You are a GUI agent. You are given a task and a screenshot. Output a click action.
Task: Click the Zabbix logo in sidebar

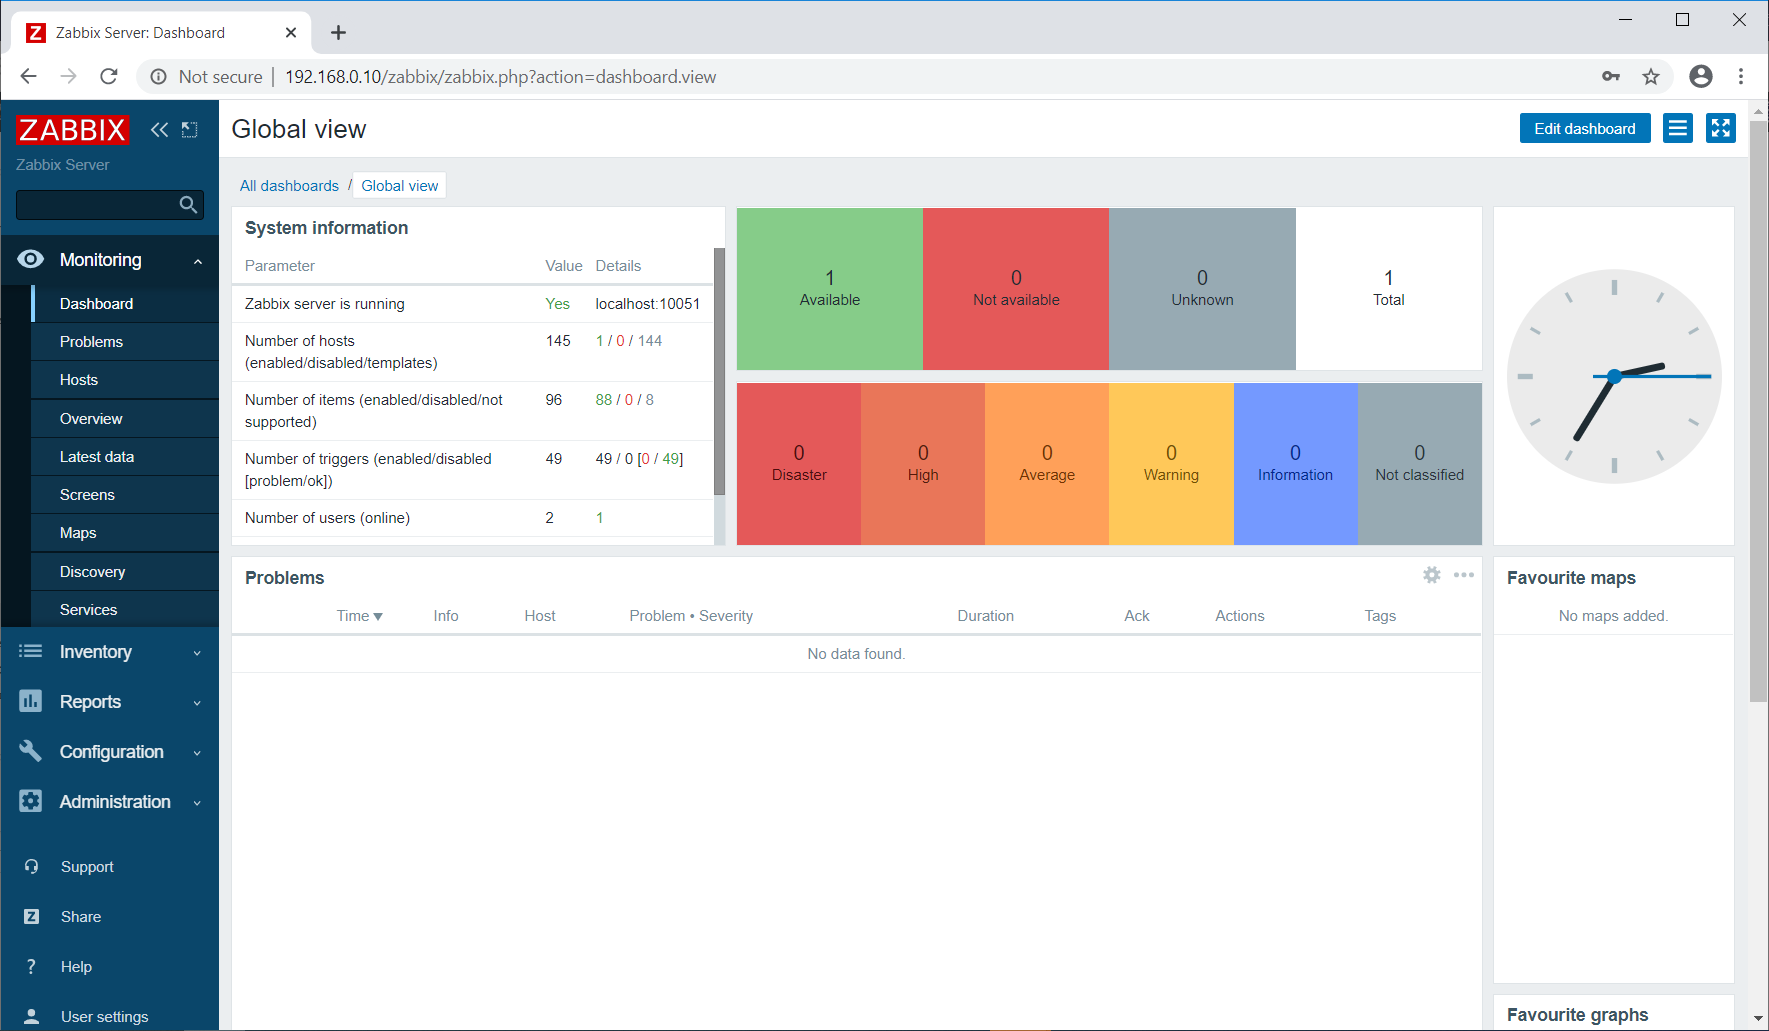[x=72, y=130]
